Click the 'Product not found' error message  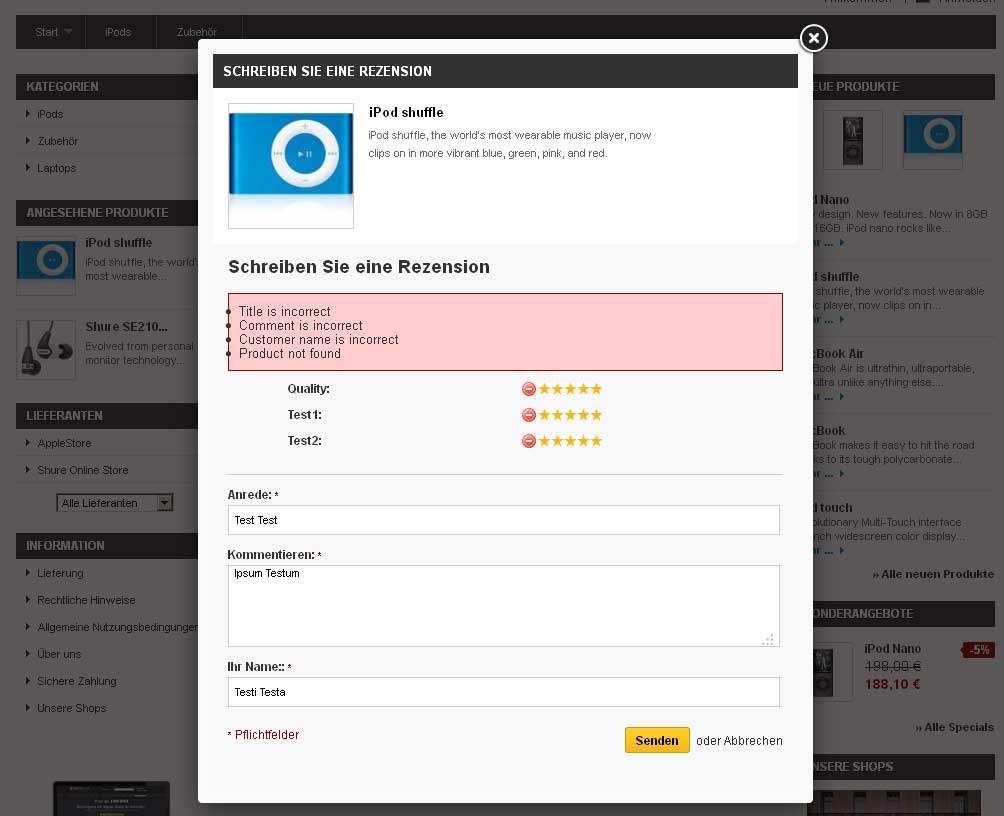(x=290, y=354)
